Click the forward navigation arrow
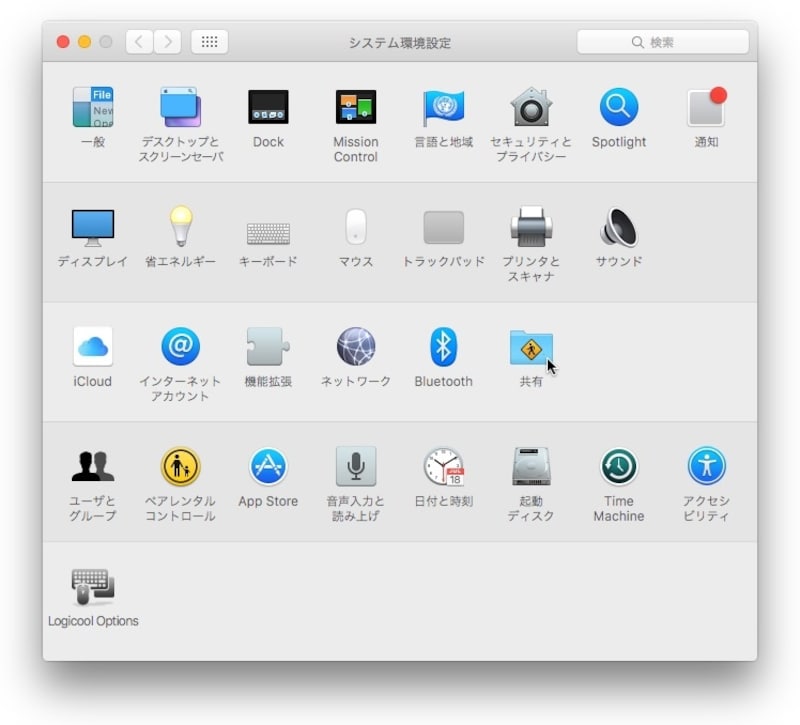 (167, 42)
